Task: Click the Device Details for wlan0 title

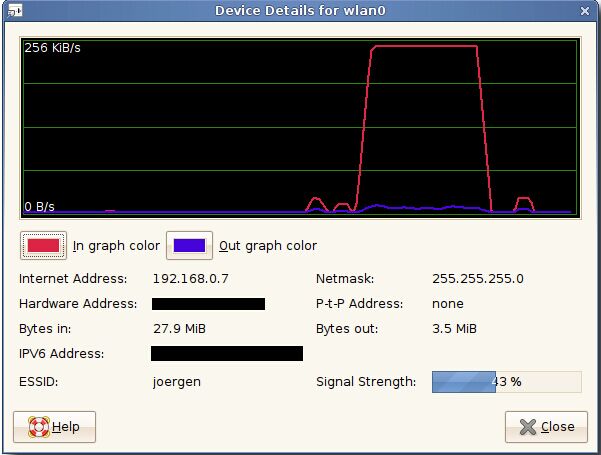Action: coord(300,10)
